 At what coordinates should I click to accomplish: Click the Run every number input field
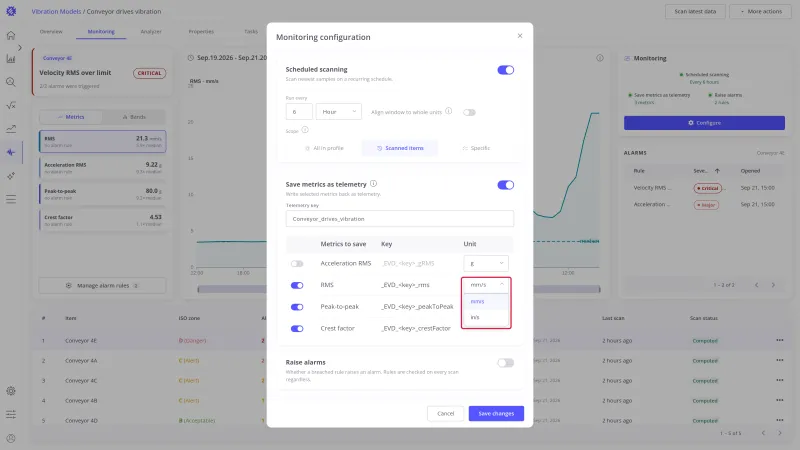[299, 112]
